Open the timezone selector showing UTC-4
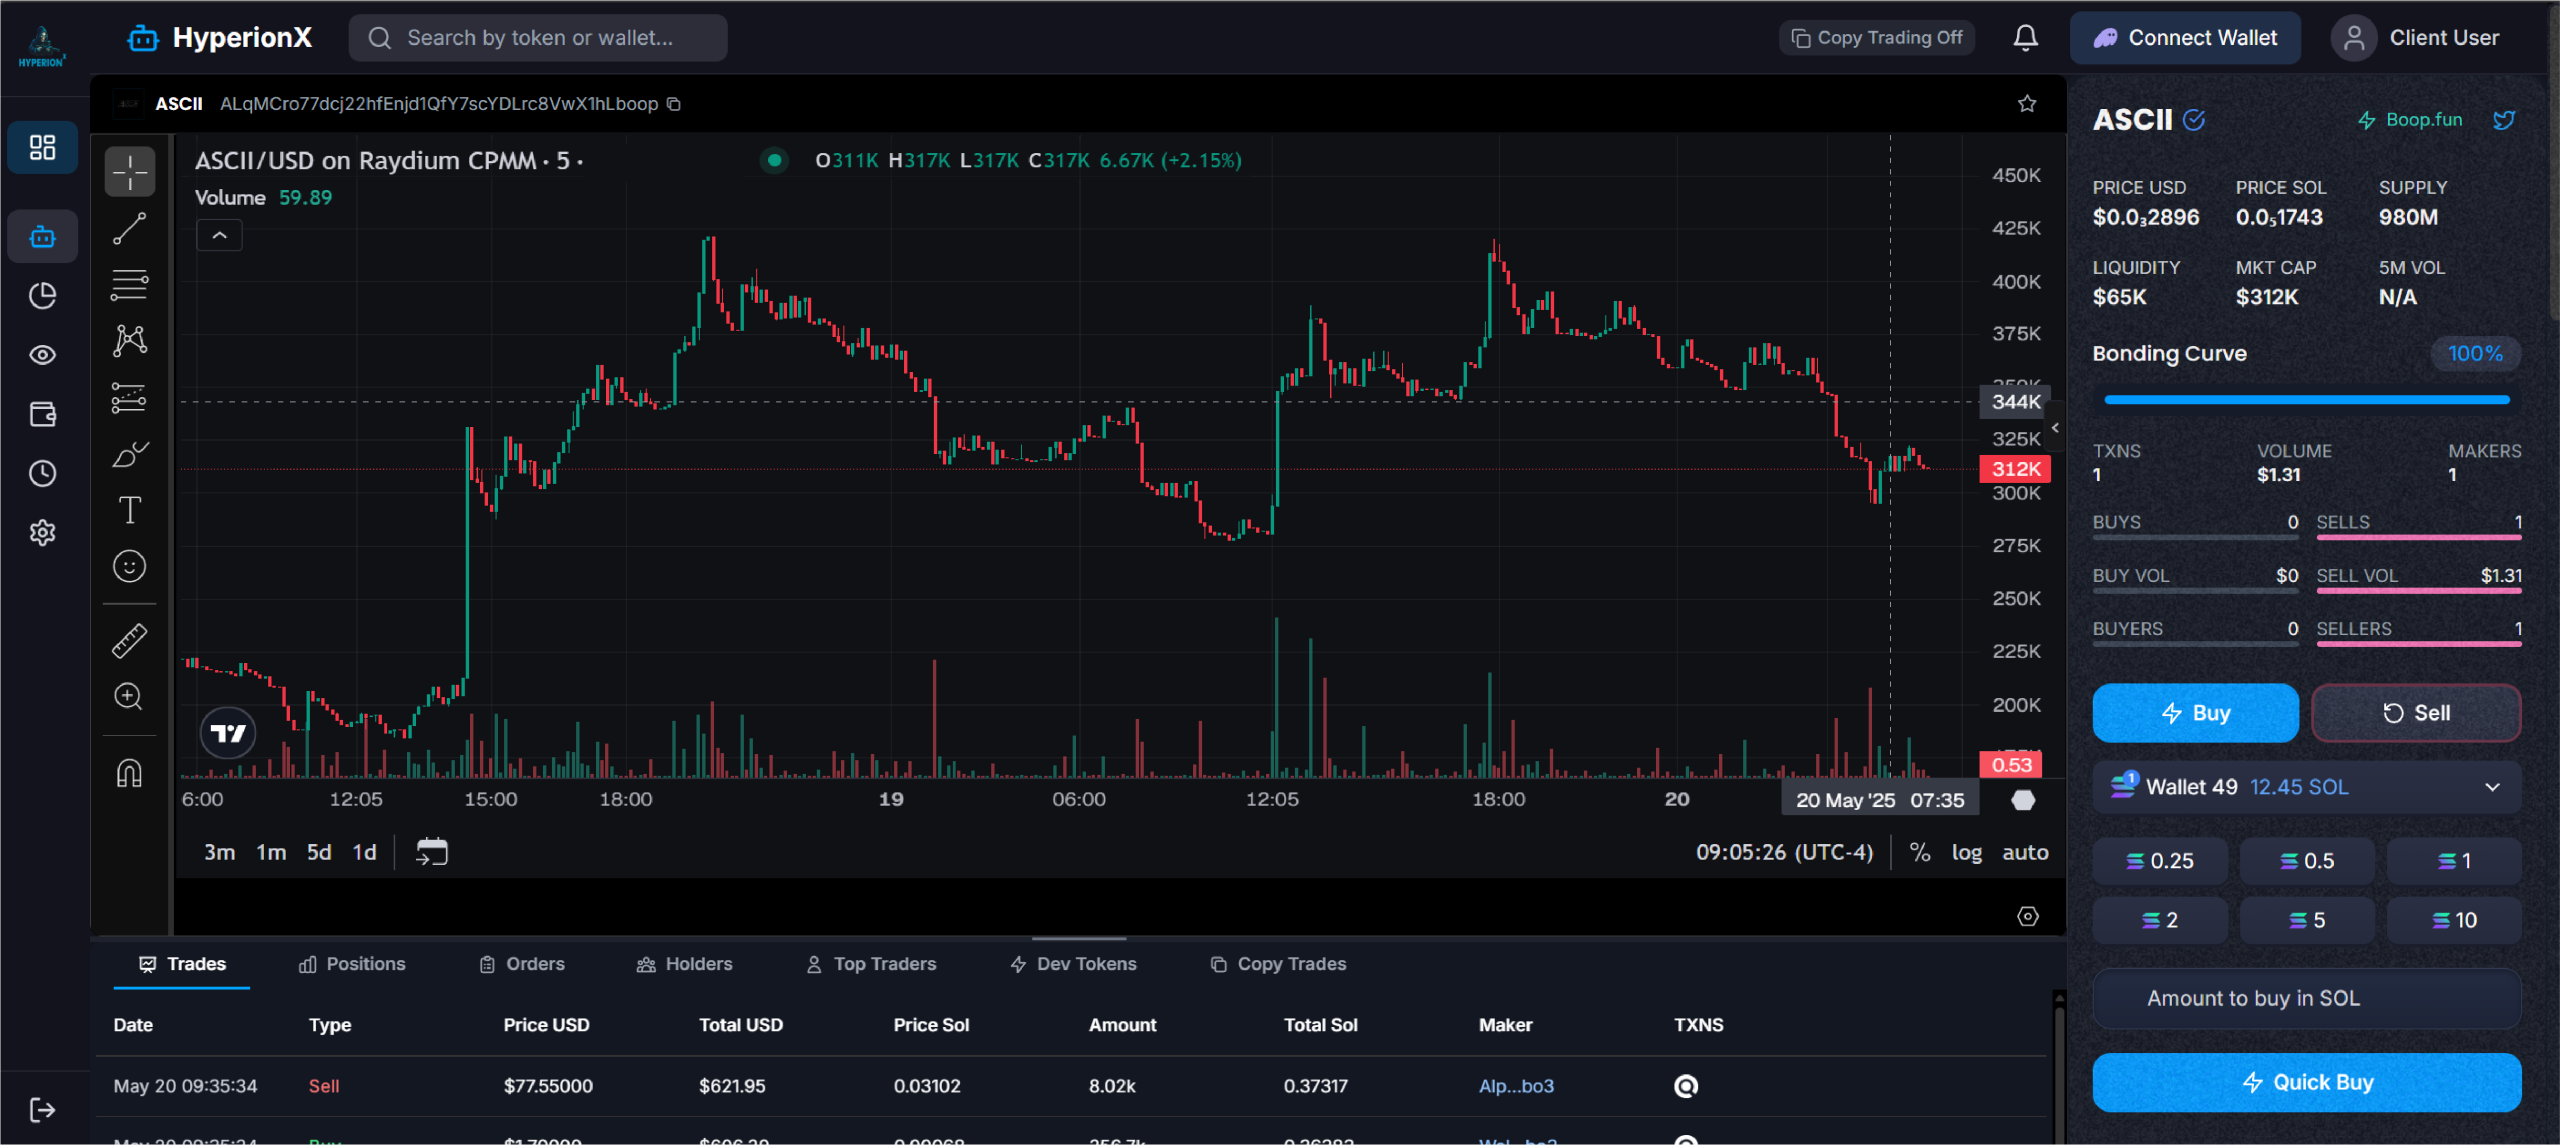 1784,852
